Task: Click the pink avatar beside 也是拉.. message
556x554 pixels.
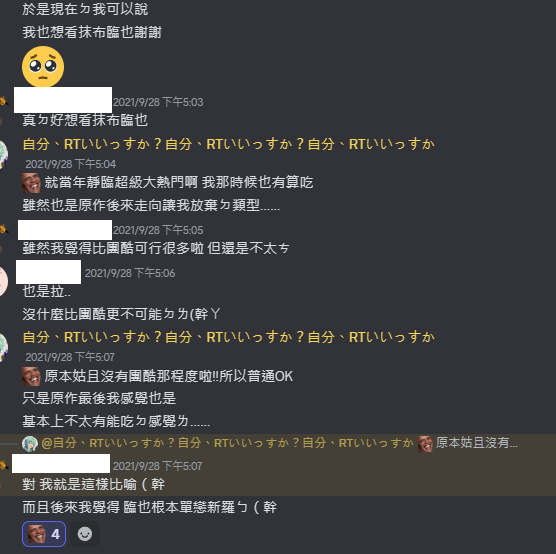Action: [3, 282]
